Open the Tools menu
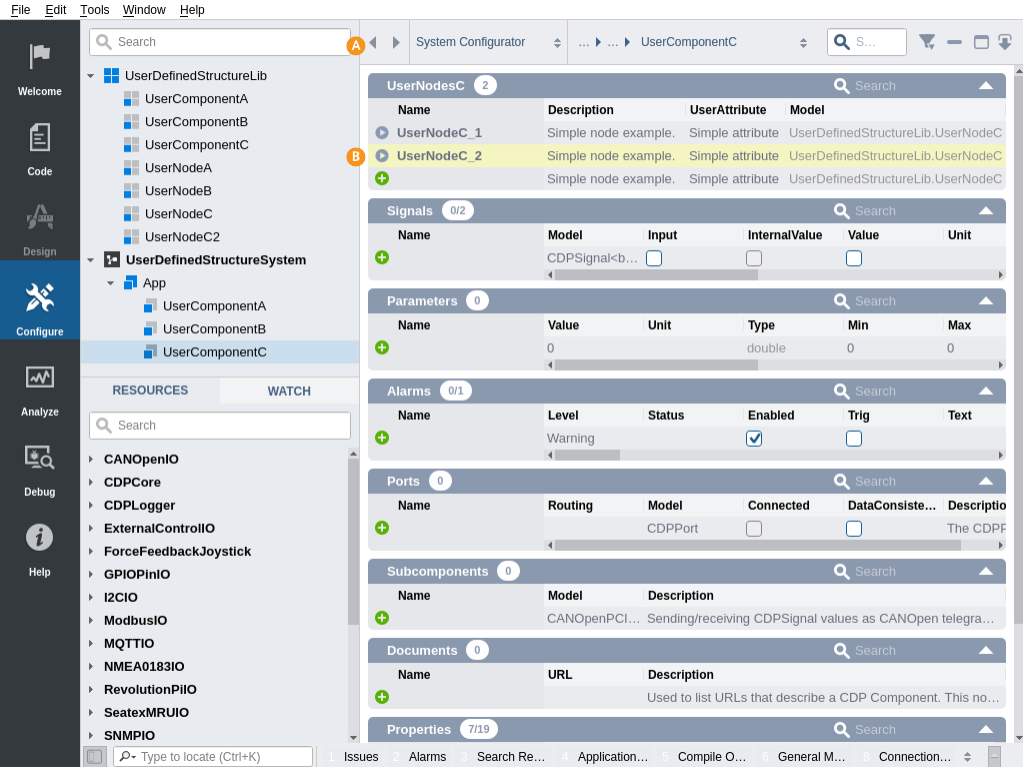The width and height of the screenshot is (1023, 767). pyautogui.click(x=95, y=10)
